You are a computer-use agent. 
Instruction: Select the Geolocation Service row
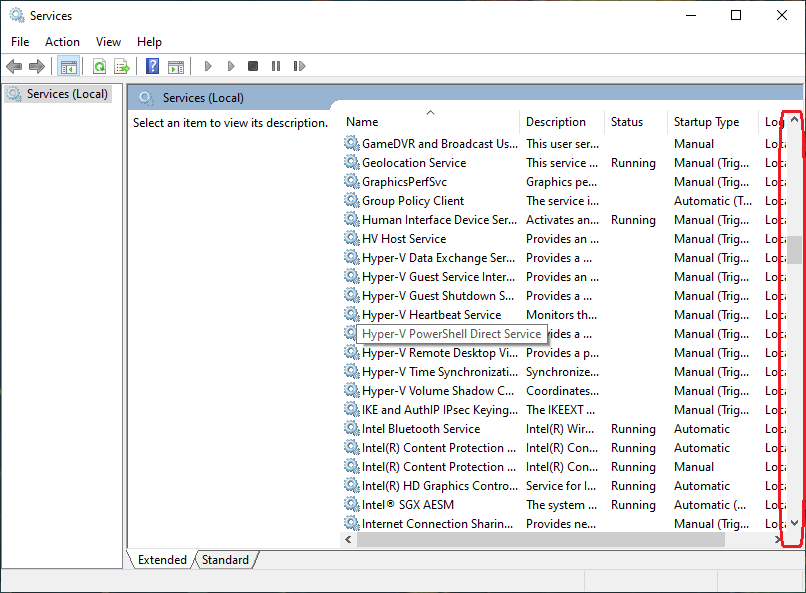pos(413,163)
